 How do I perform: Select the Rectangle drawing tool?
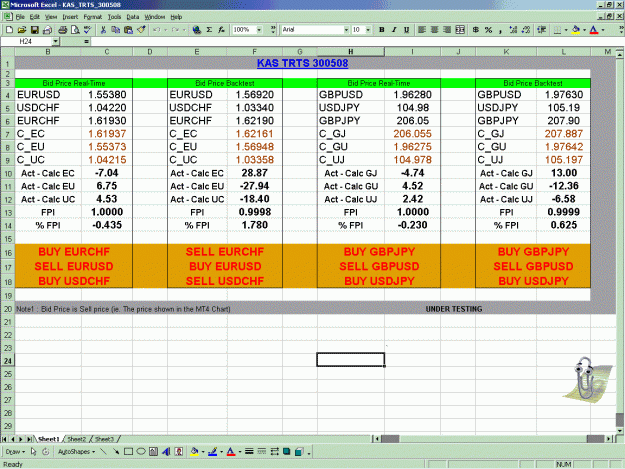(x=128, y=451)
